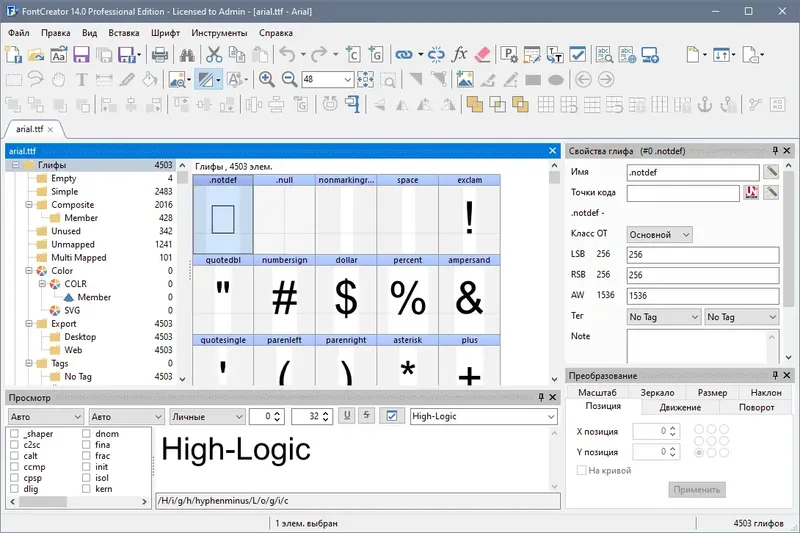Enable the _shaper feature checkbox
The width and height of the screenshot is (800, 533).
[x=14, y=434]
